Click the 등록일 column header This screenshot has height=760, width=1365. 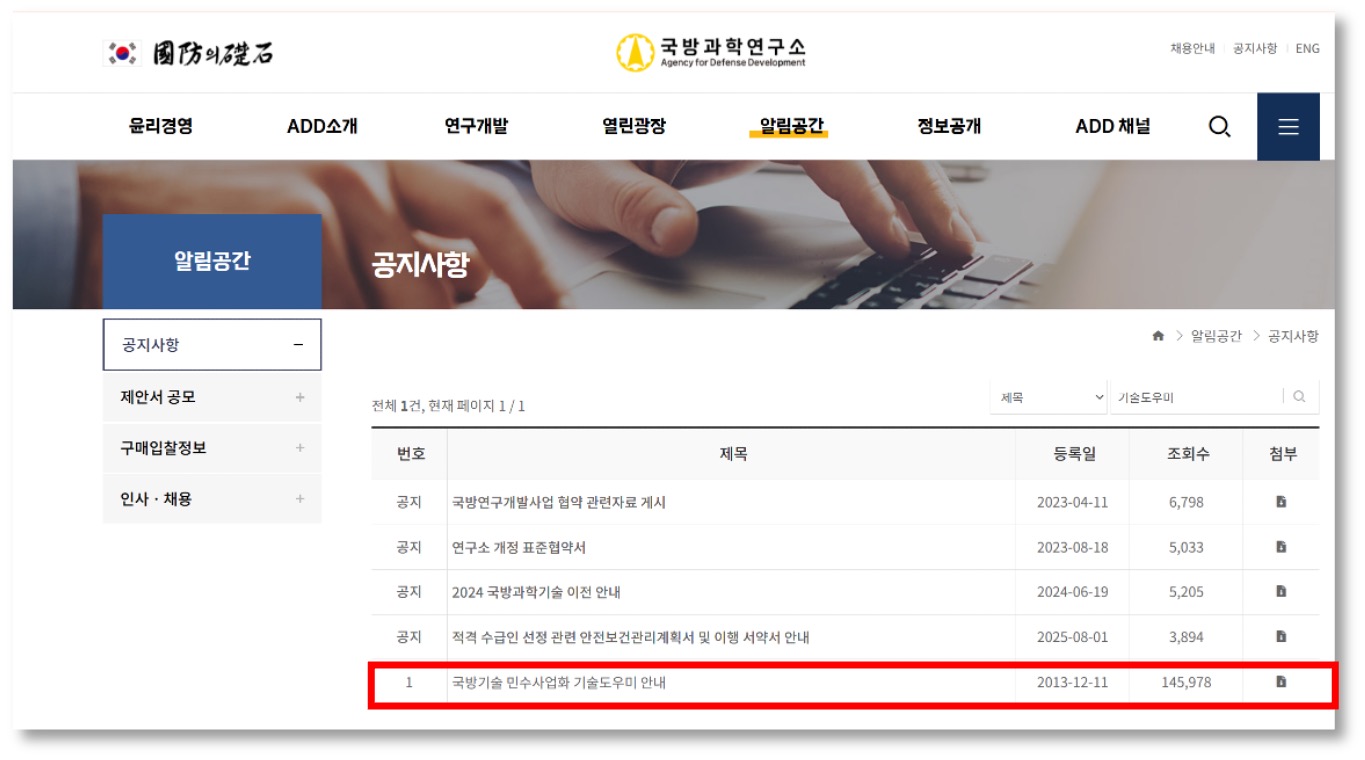click(1073, 454)
